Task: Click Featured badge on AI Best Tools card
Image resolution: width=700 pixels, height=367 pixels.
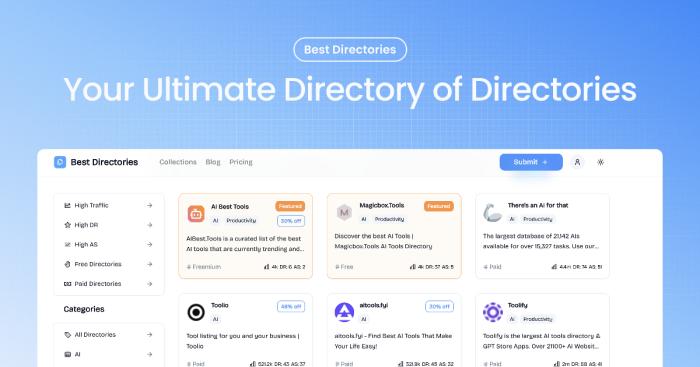Action: tap(290, 206)
